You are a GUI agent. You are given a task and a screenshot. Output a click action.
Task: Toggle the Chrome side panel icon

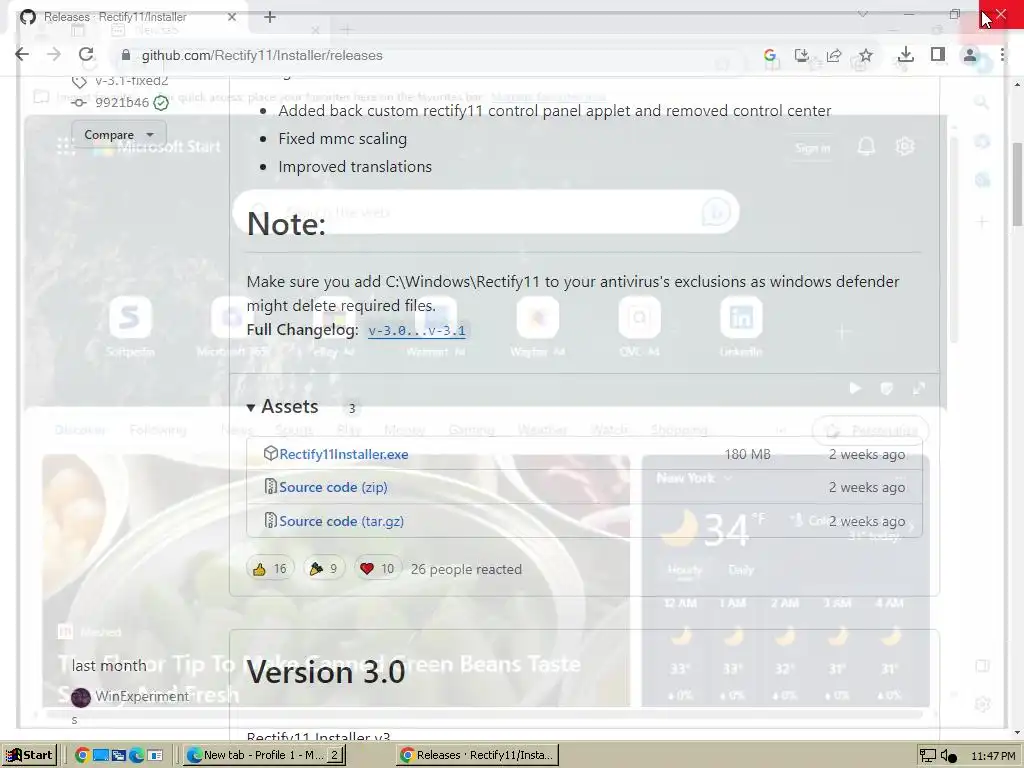point(938,55)
